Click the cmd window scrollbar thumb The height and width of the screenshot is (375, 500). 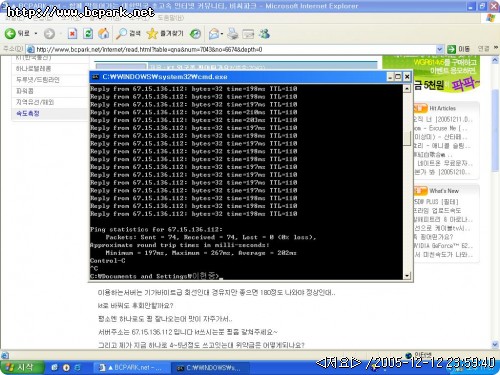(407, 138)
